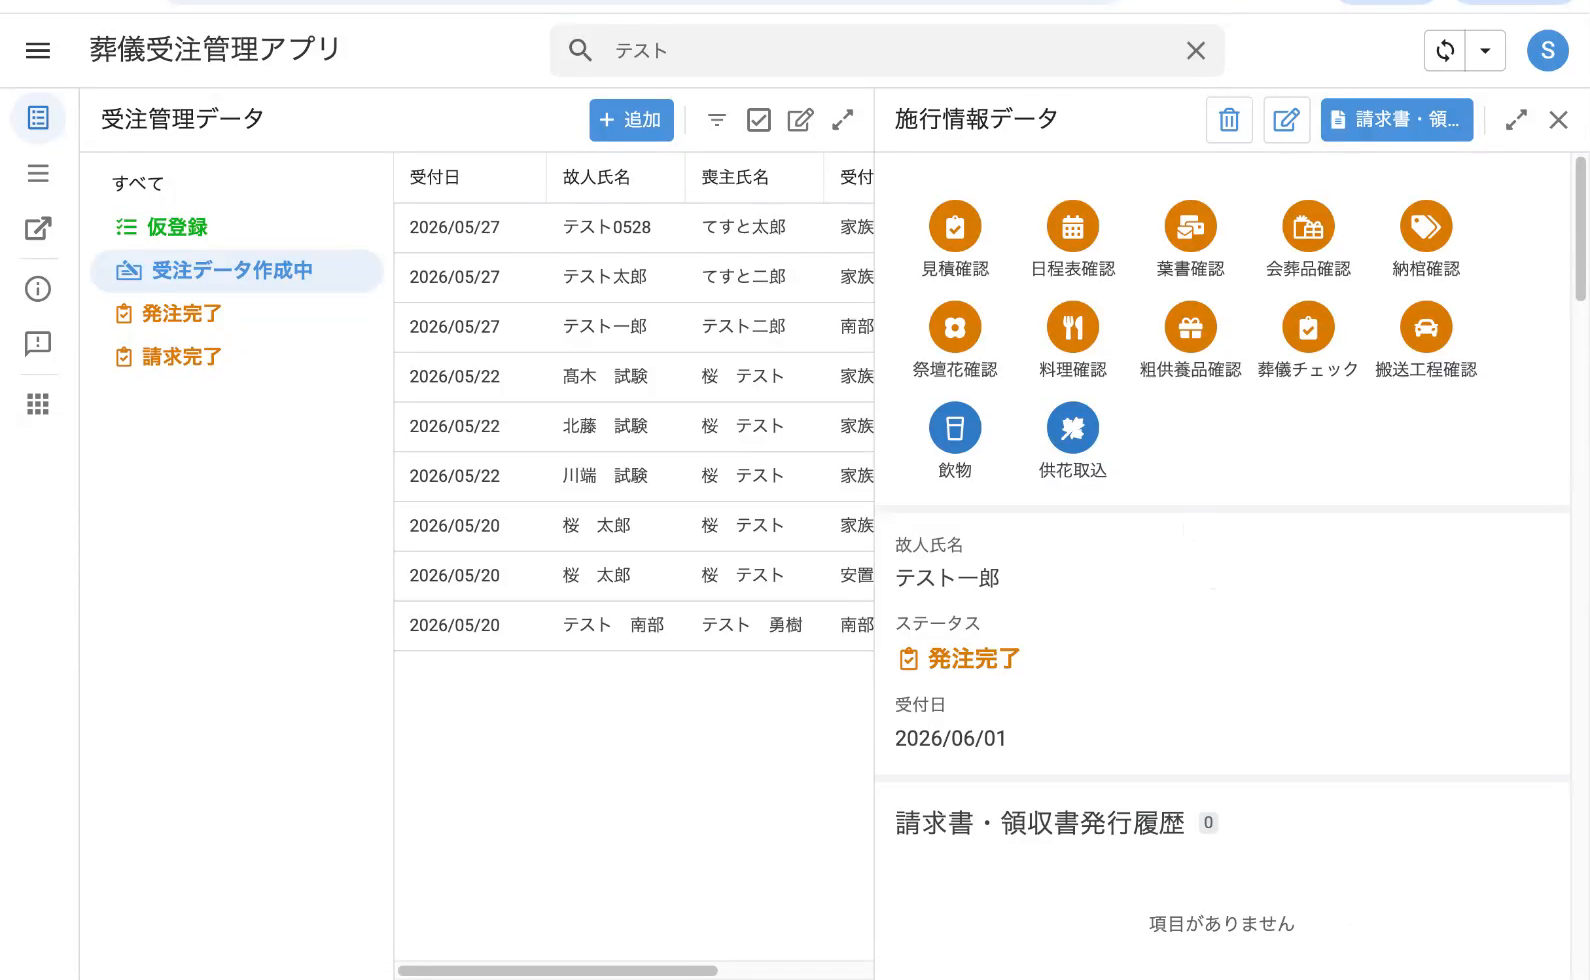This screenshot has width=1590, height=980.
Task: Expand the 受注管理データ list panel
Action: click(x=843, y=120)
